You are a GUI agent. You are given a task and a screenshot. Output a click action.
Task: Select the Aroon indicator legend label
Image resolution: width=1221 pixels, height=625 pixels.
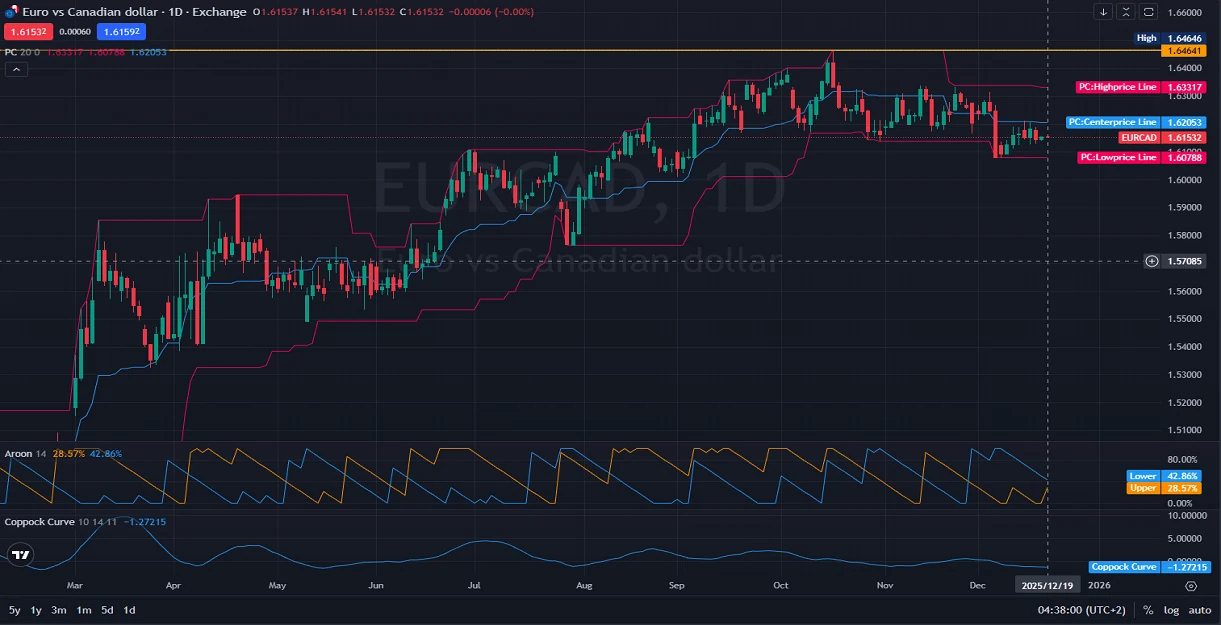coord(18,454)
